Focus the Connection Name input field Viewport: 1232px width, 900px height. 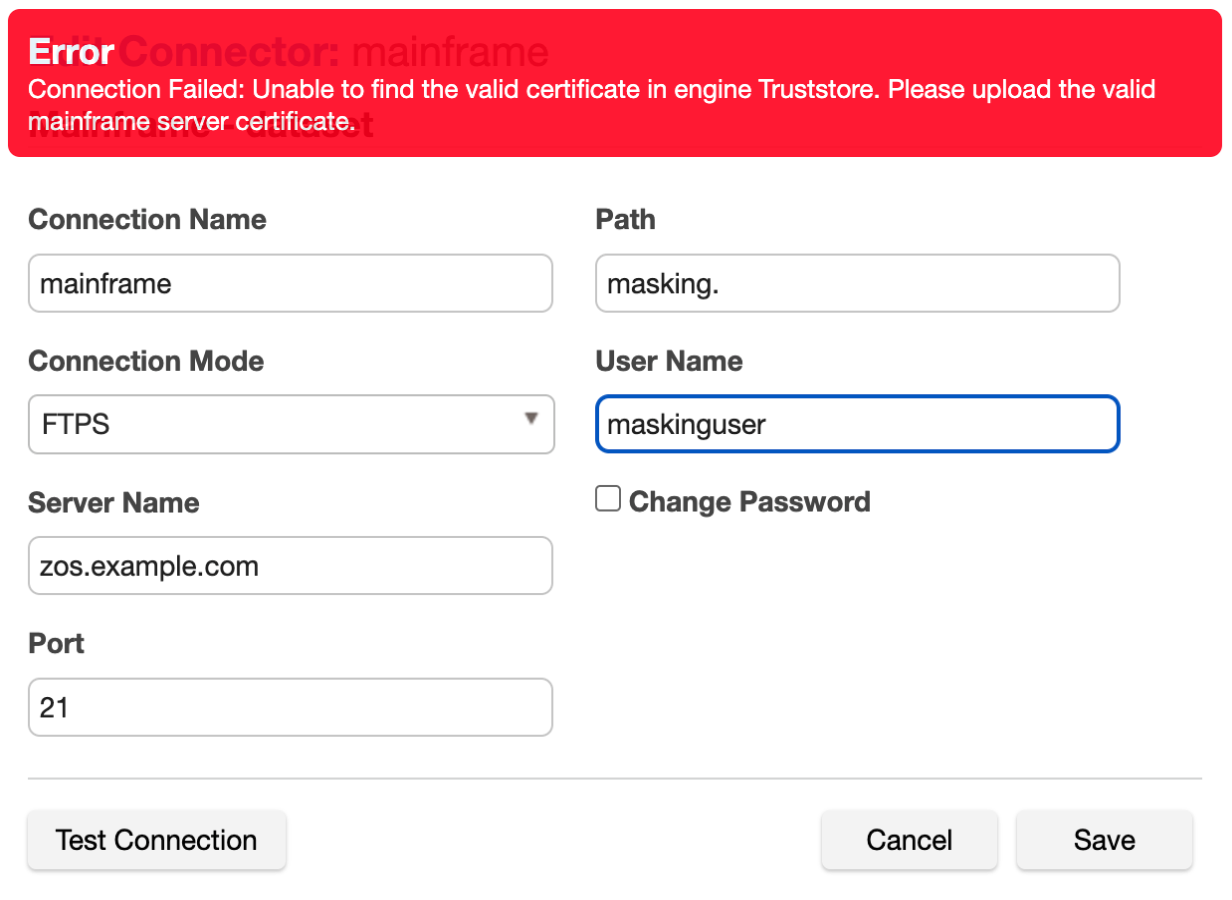point(290,283)
